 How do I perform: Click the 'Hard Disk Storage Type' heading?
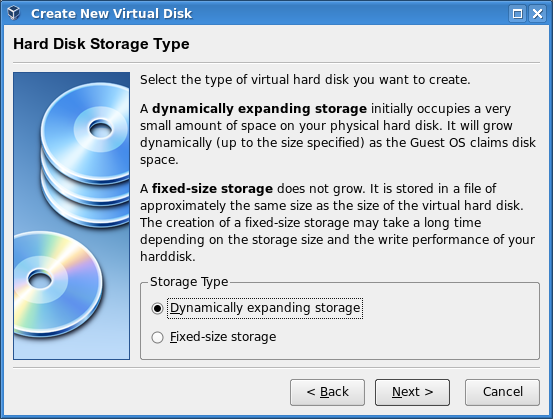pyautogui.click(x=101, y=44)
